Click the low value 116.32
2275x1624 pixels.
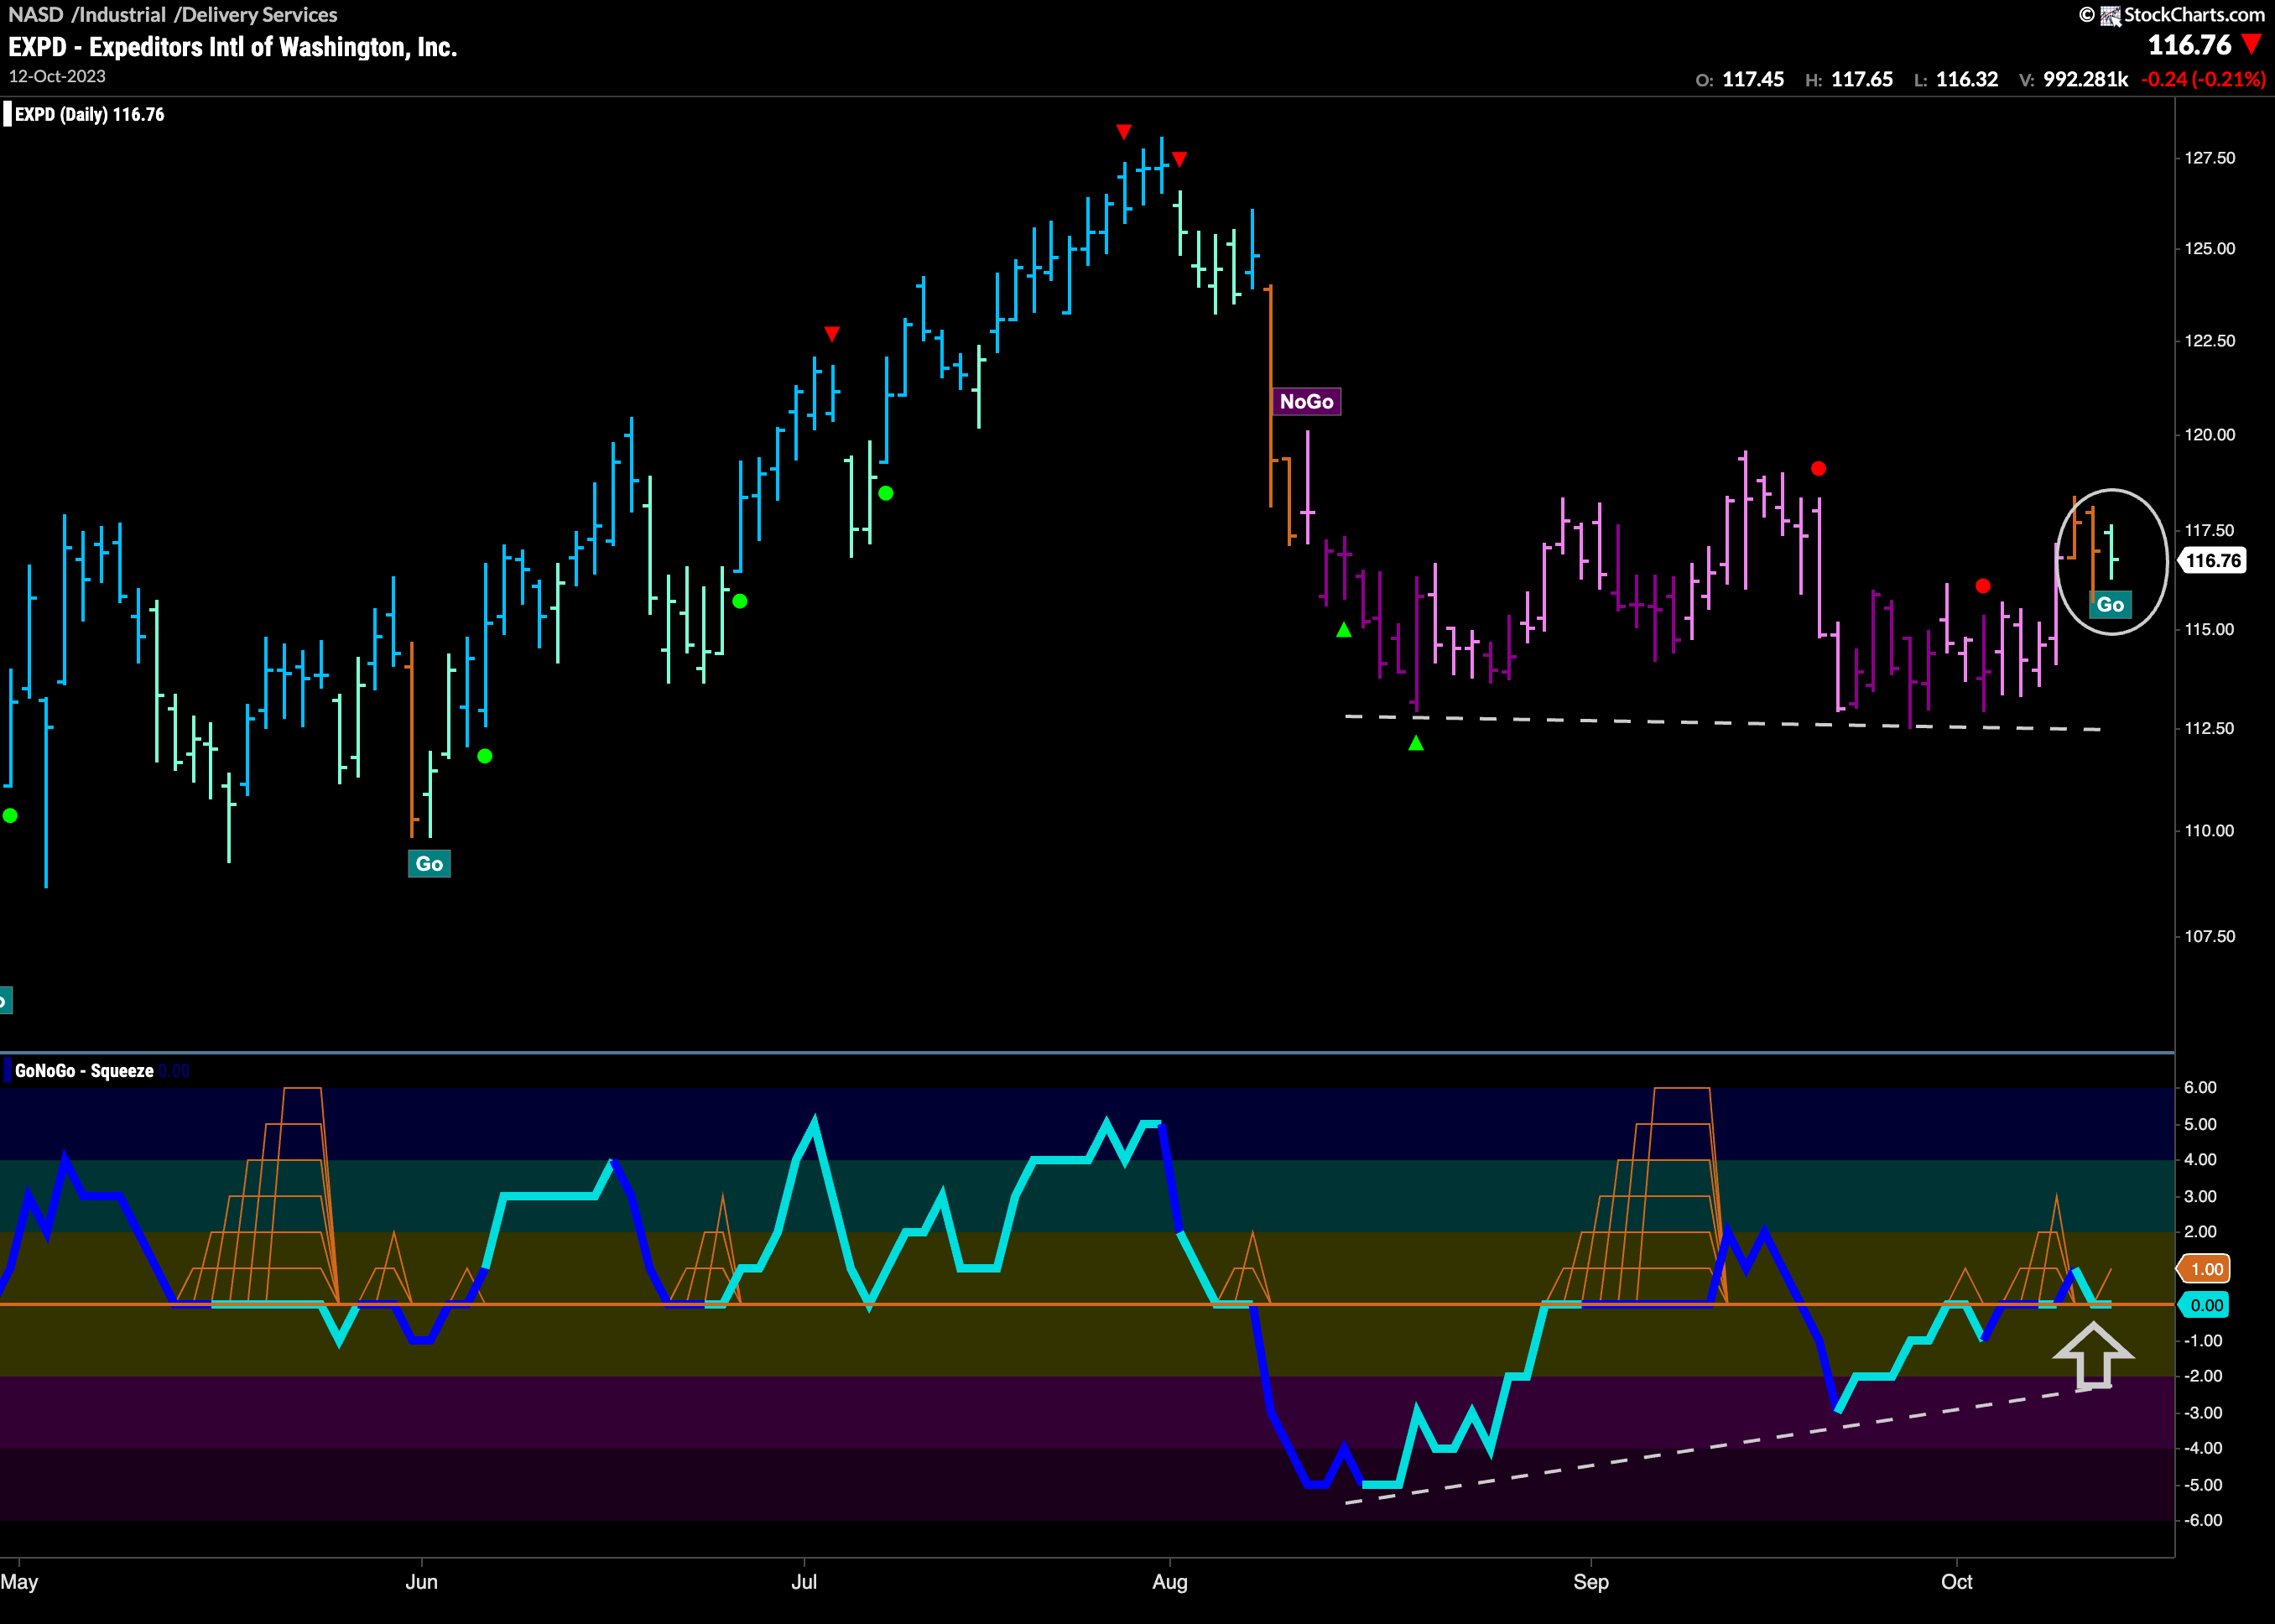pyautogui.click(x=1967, y=79)
